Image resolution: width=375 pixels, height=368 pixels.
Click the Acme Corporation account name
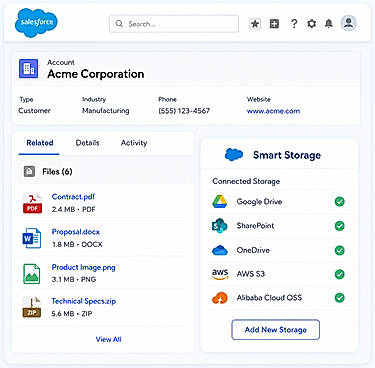point(96,74)
